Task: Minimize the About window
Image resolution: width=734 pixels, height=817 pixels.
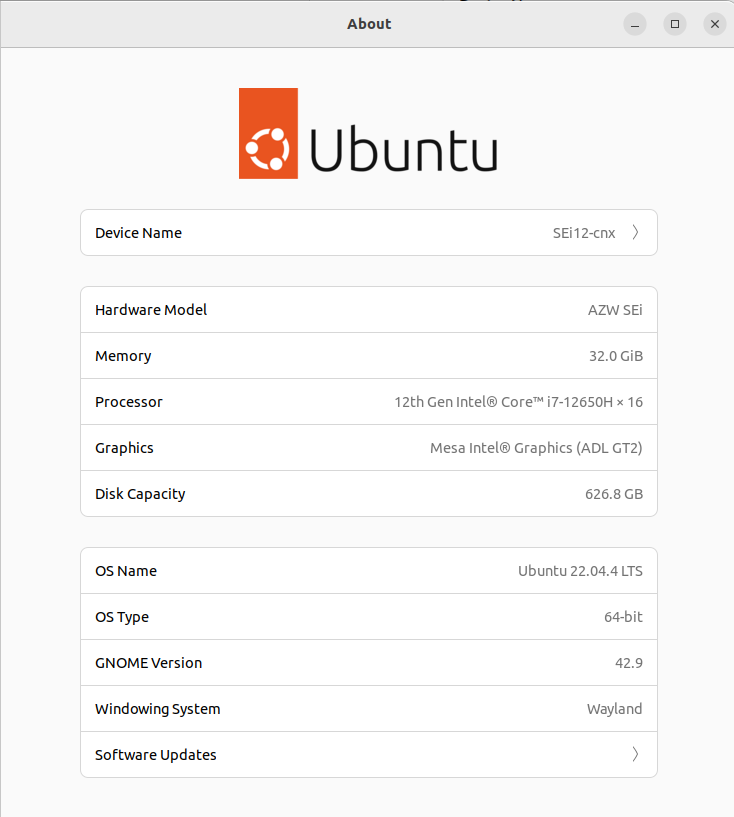Action: click(635, 24)
